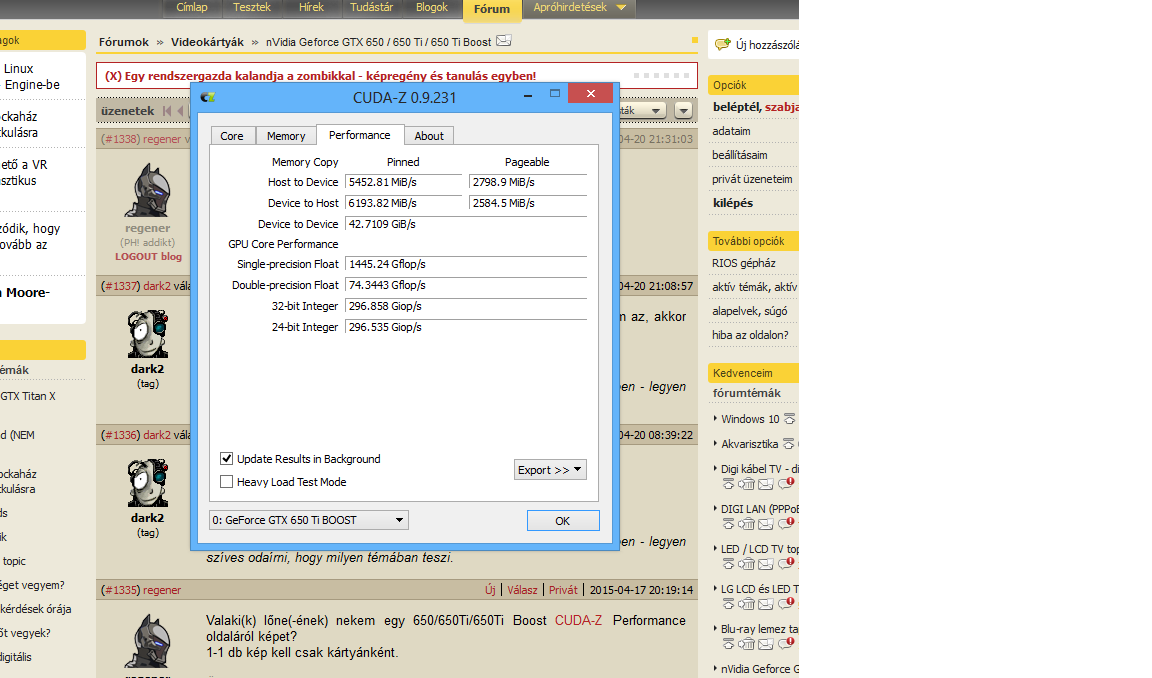Click envelope icon under LED / LCD TV topic
This screenshot has height=678, width=1152.
click(766, 563)
